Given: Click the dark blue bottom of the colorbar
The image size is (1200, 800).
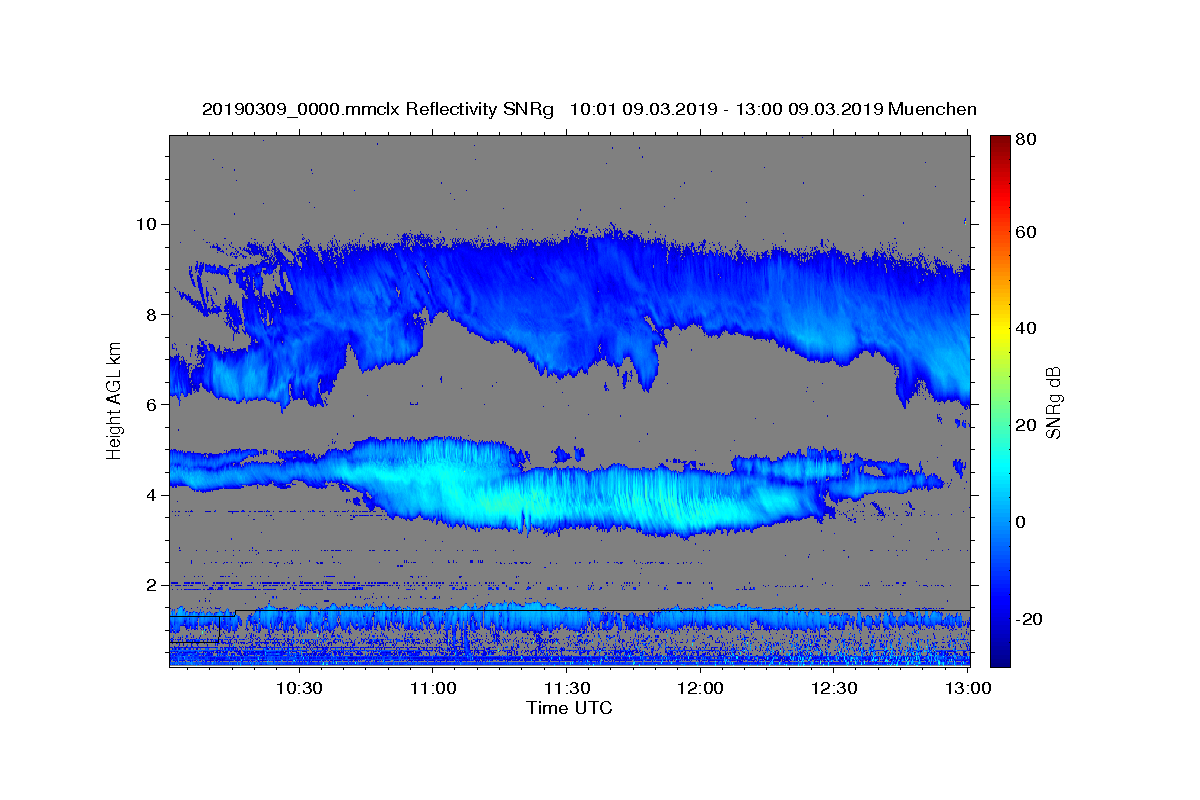Looking at the screenshot, I should point(1000,655).
